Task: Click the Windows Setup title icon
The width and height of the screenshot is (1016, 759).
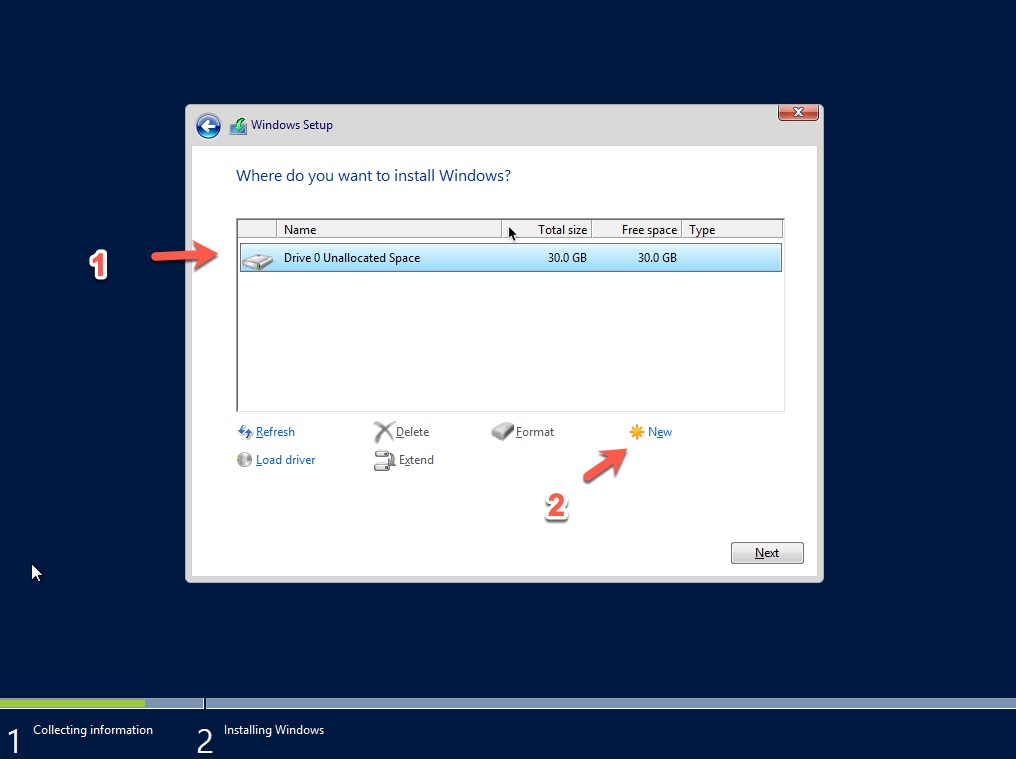Action: [238, 126]
